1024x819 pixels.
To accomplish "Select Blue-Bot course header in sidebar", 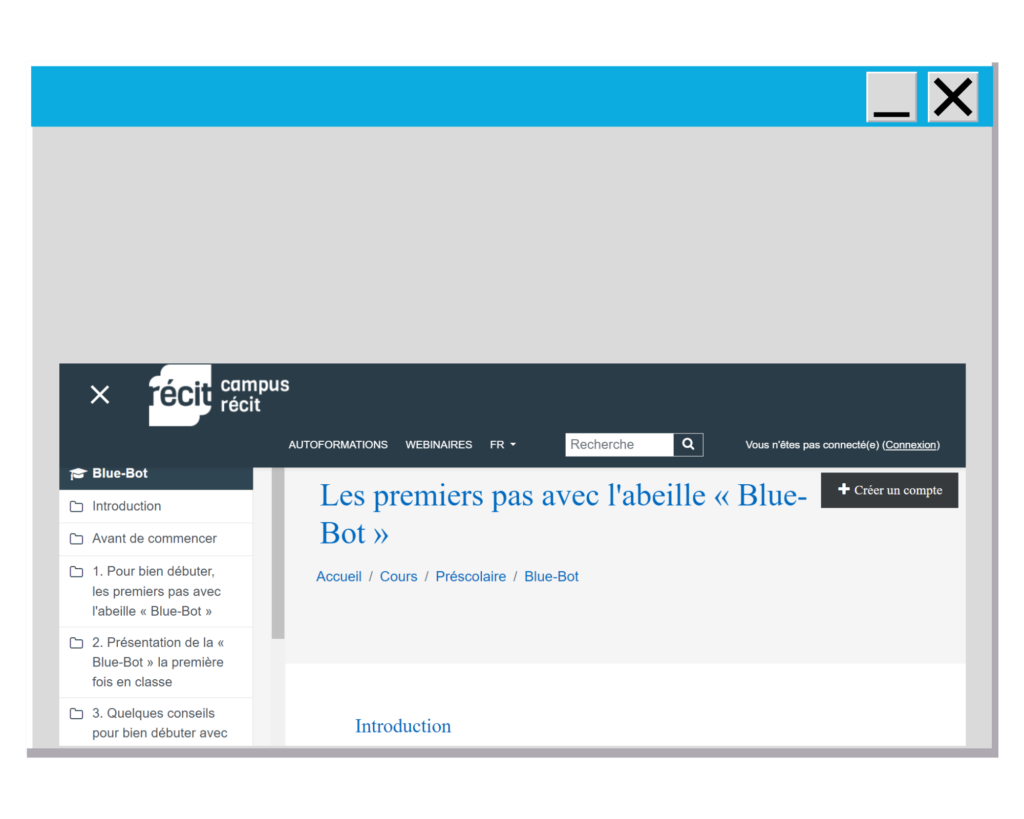I will pyautogui.click(x=156, y=476).
